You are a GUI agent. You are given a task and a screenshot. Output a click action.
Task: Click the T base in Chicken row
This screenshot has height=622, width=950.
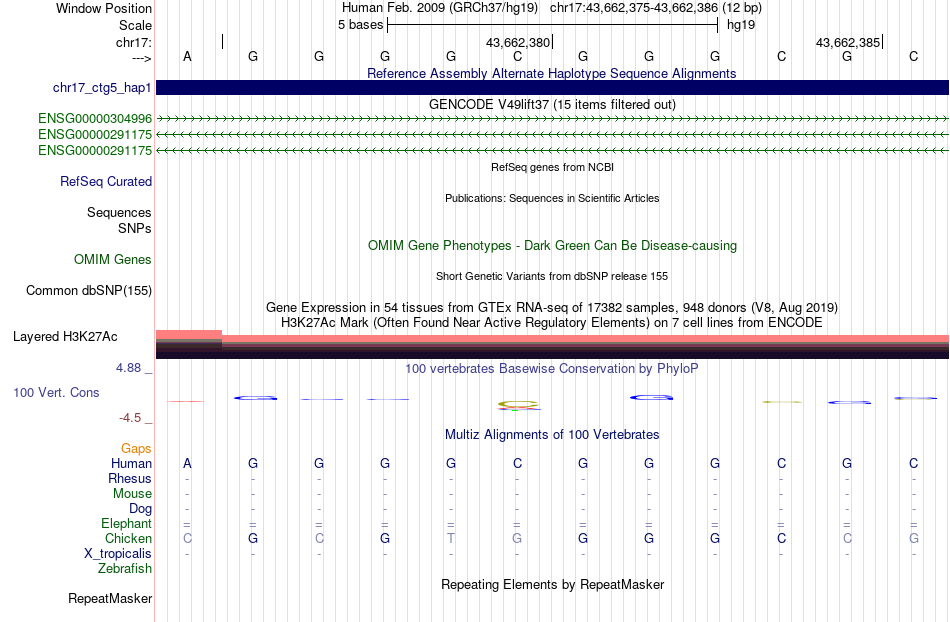[451, 538]
